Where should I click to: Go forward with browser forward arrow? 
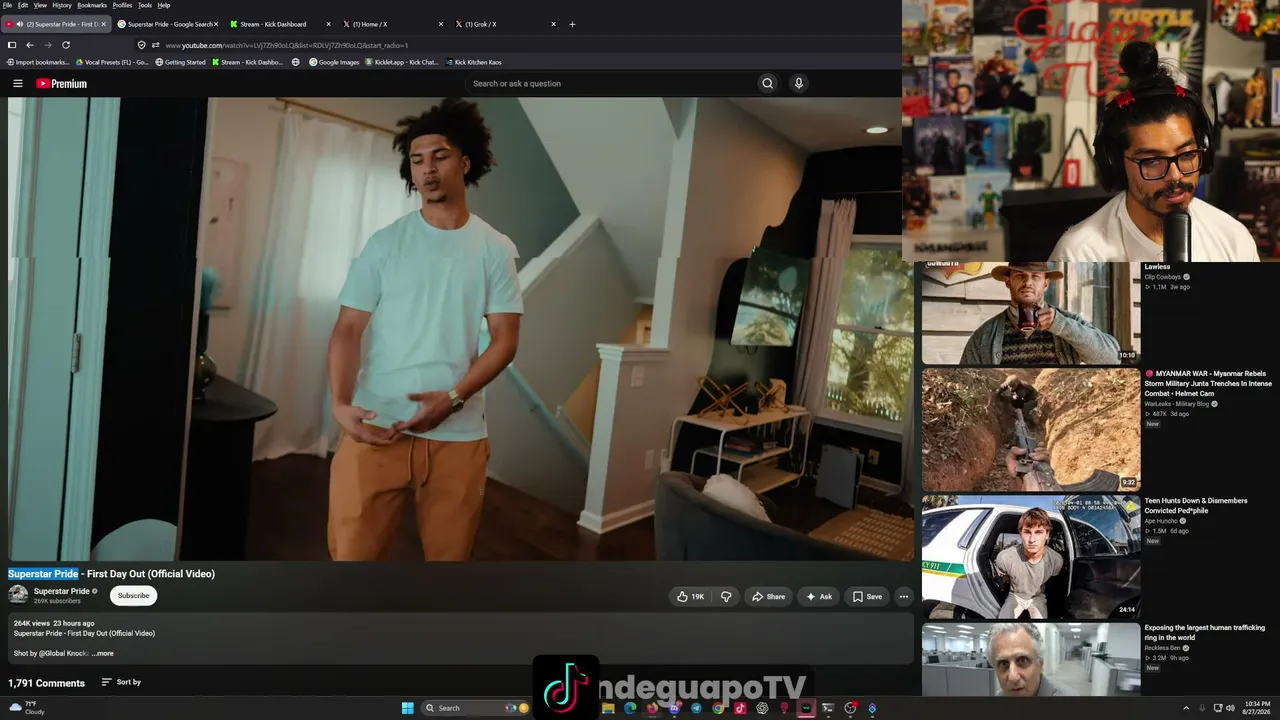(47, 45)
